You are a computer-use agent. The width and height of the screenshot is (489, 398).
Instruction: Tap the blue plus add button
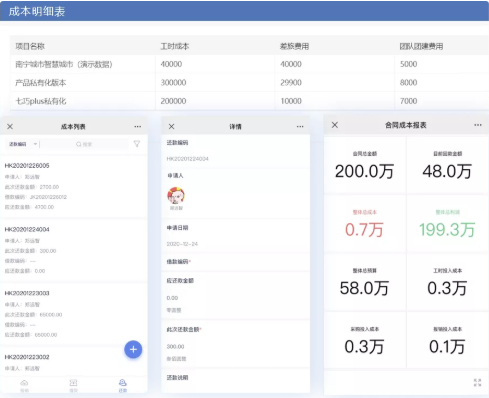133,349
